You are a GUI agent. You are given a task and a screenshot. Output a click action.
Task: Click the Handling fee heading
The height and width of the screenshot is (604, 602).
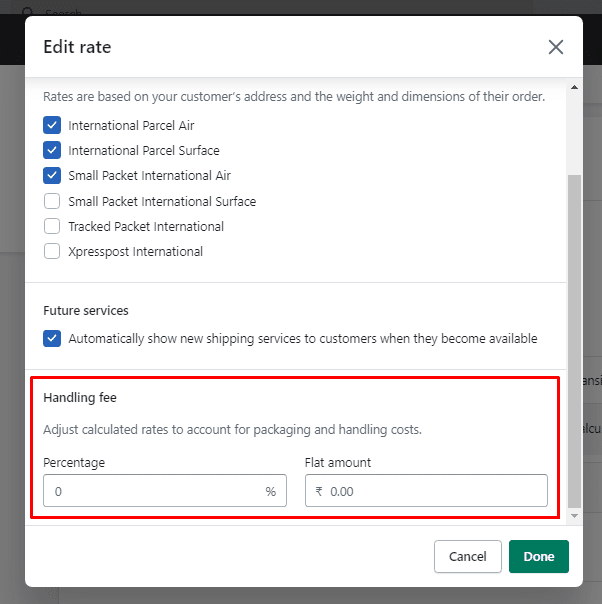pyautogui.click(x=80, y=398)
